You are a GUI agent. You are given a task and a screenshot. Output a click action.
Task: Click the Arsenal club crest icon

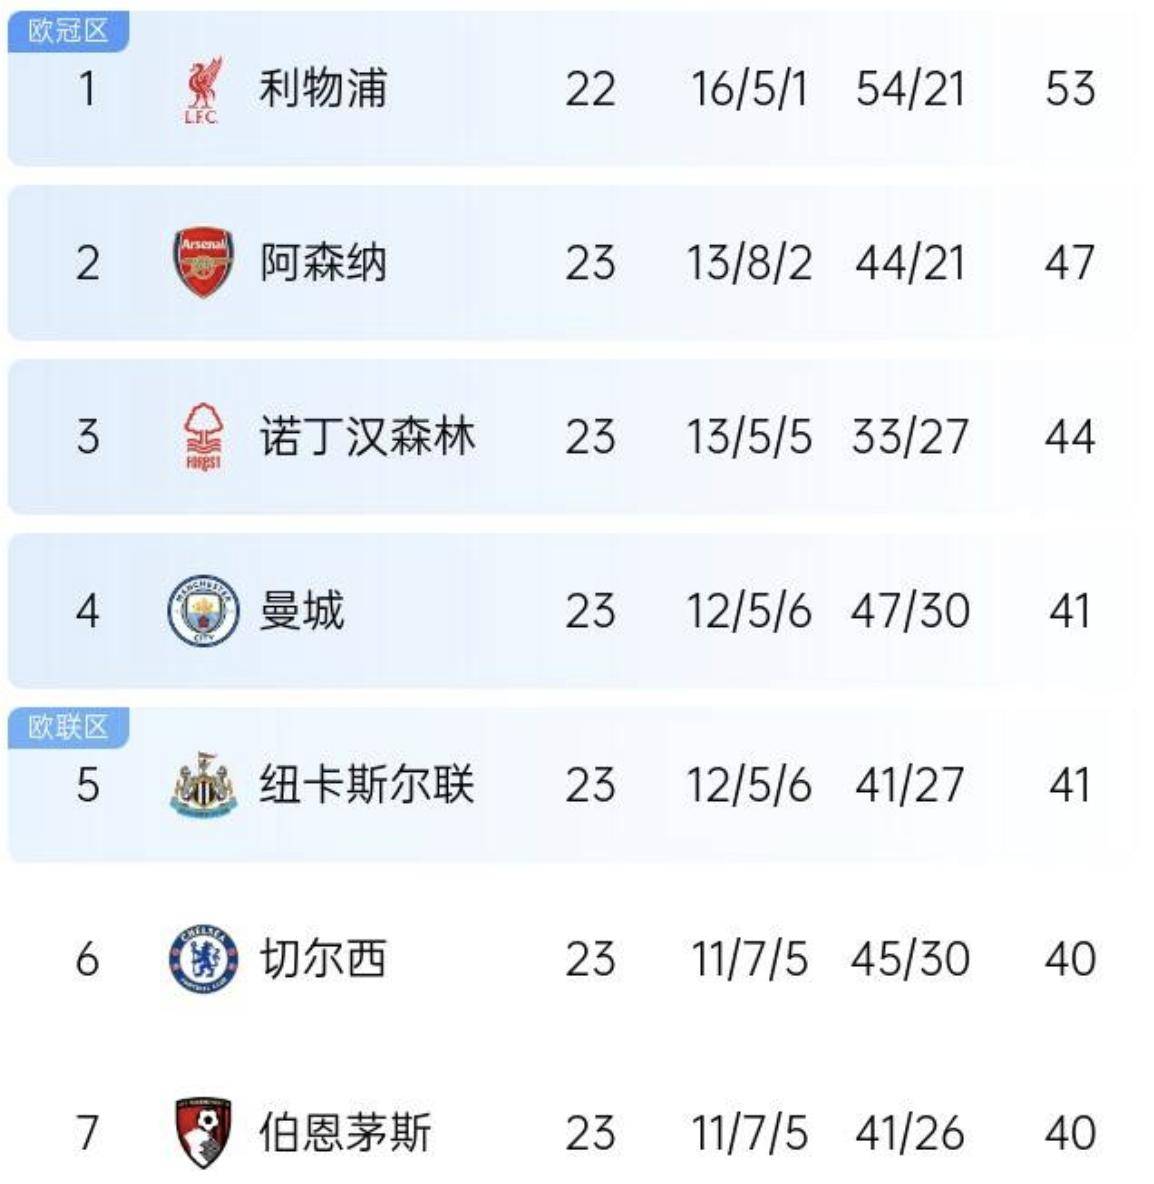[x=203, y=263]
